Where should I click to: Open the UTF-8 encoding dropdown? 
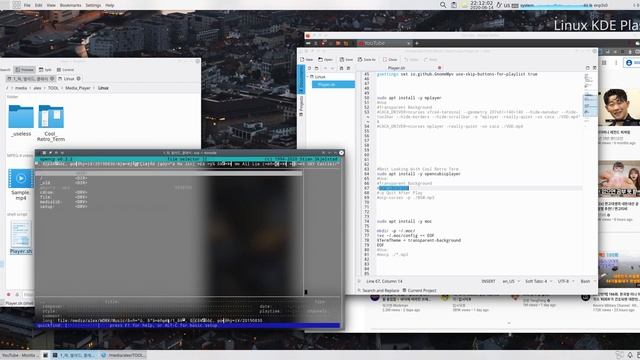pyautogui.click(x=566, y=281)
